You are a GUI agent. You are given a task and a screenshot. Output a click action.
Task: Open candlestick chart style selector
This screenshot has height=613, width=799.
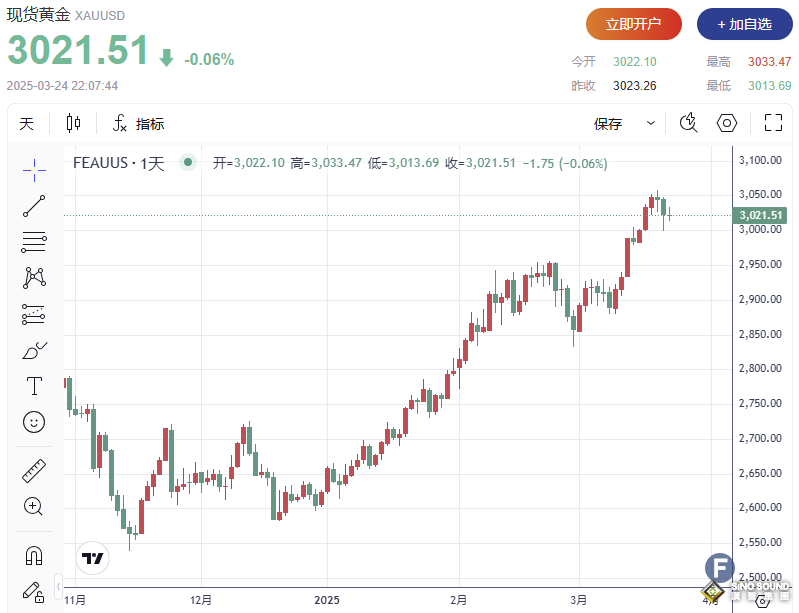coord(73,124)
